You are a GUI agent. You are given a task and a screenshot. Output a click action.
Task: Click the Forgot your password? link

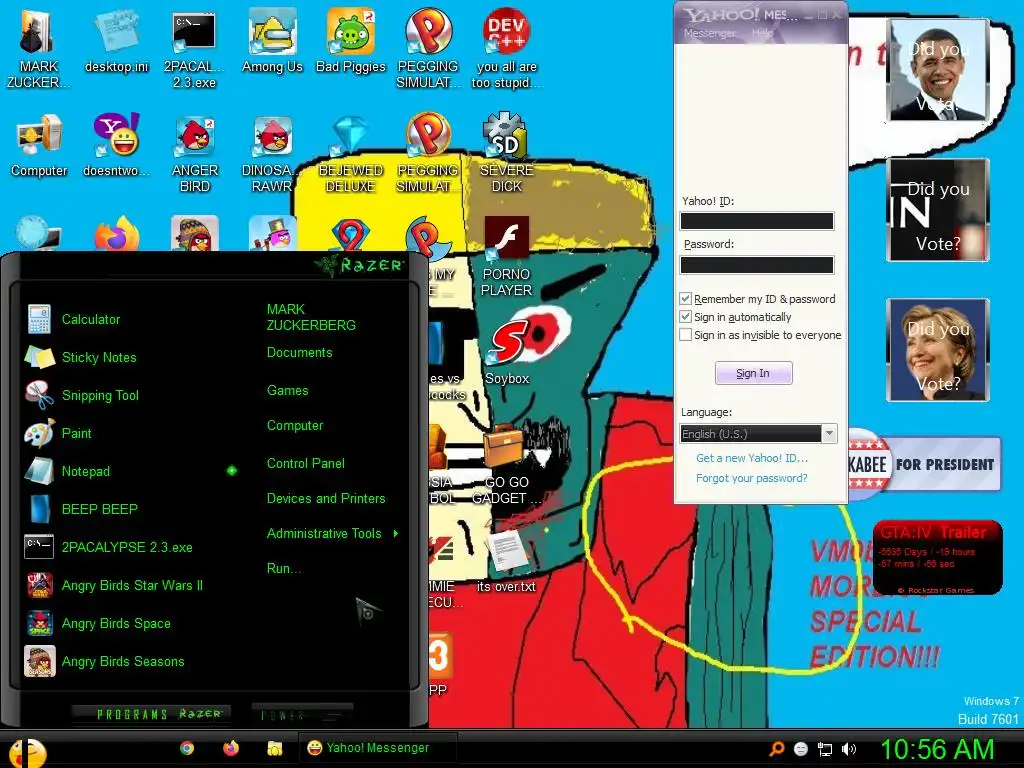pos(752,478)
